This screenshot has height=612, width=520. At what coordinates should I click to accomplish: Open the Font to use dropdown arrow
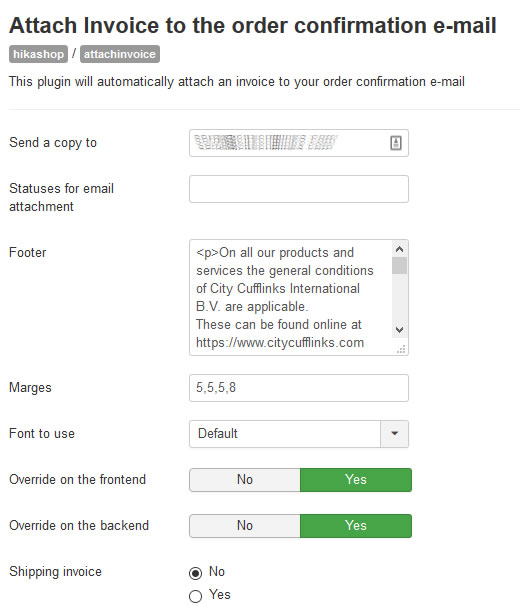(394, 434)
